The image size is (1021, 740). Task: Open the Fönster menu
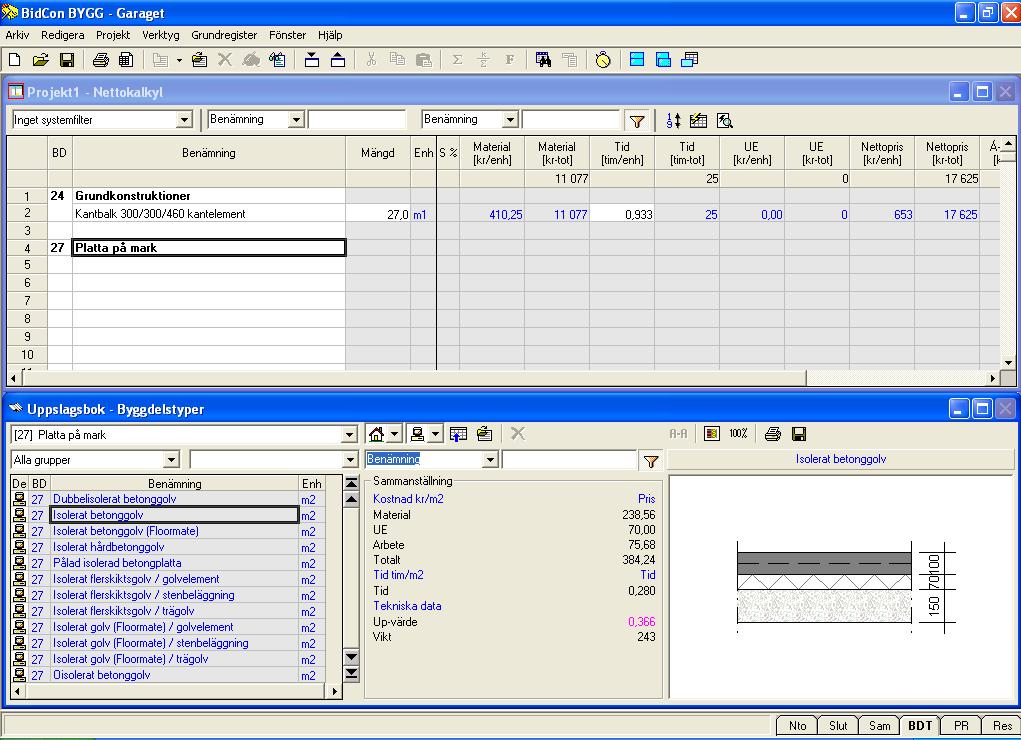[x=287, y=35]
